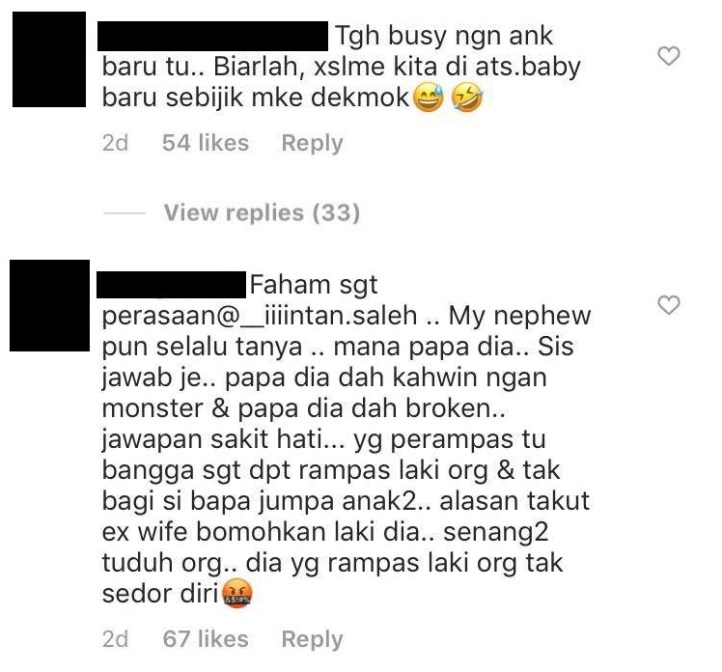Click the 2d timestamp under first comment
The image size is (722, 672).
[115, 143]
